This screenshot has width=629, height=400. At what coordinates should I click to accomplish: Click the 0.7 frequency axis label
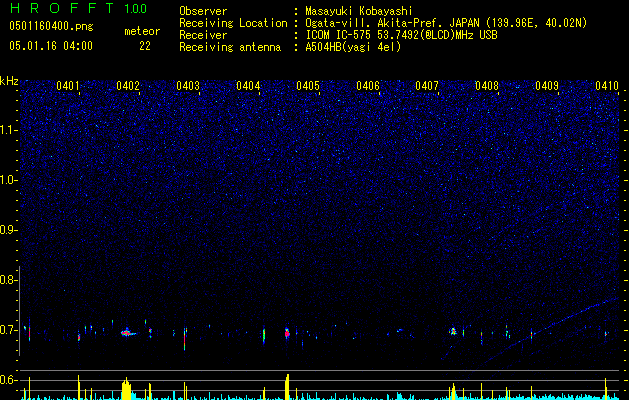[9, 330]
